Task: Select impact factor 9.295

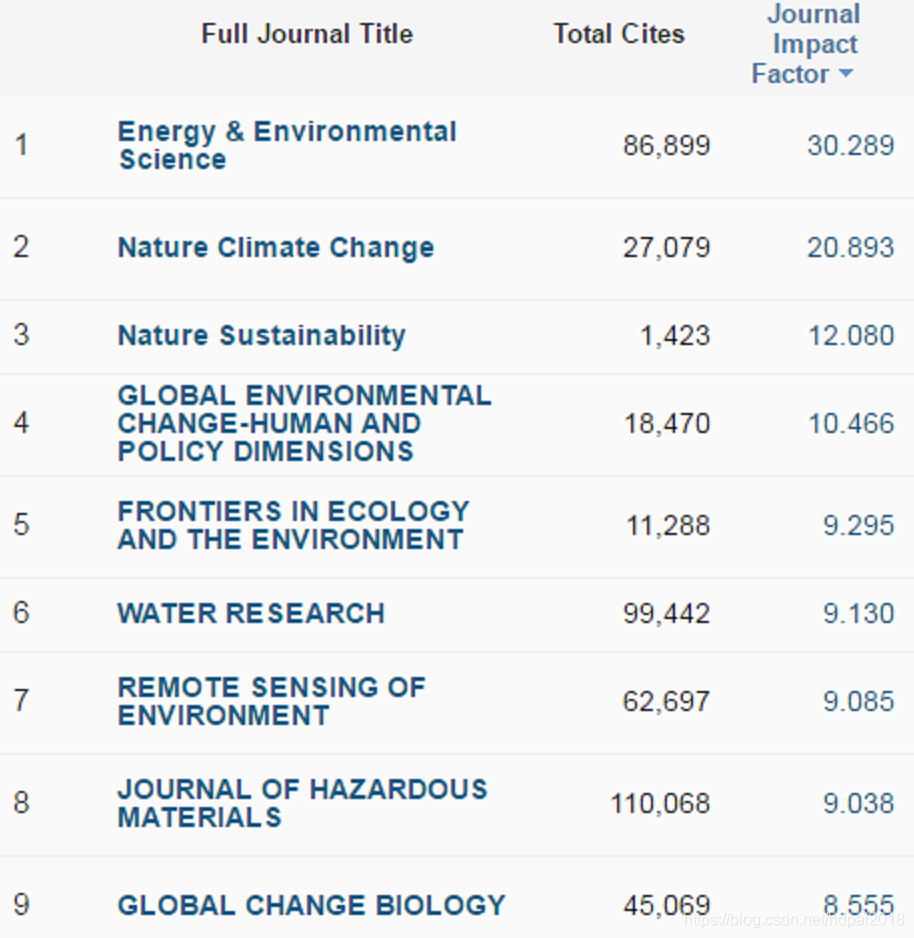Action: pyautogui.click(x=858, y=526)
